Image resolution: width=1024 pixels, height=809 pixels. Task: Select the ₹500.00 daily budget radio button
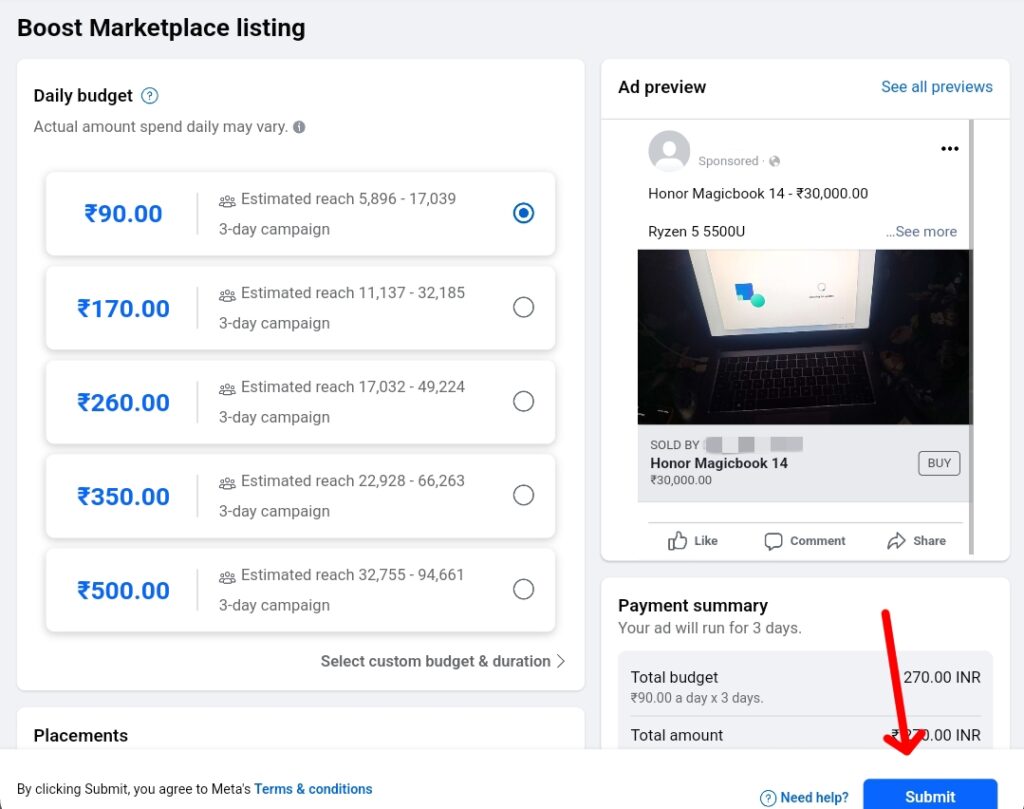coord(523,589)
